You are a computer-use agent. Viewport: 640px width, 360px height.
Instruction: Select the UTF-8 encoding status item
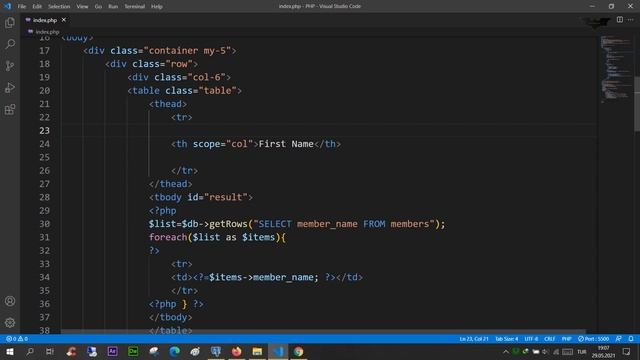coord(531,339)
